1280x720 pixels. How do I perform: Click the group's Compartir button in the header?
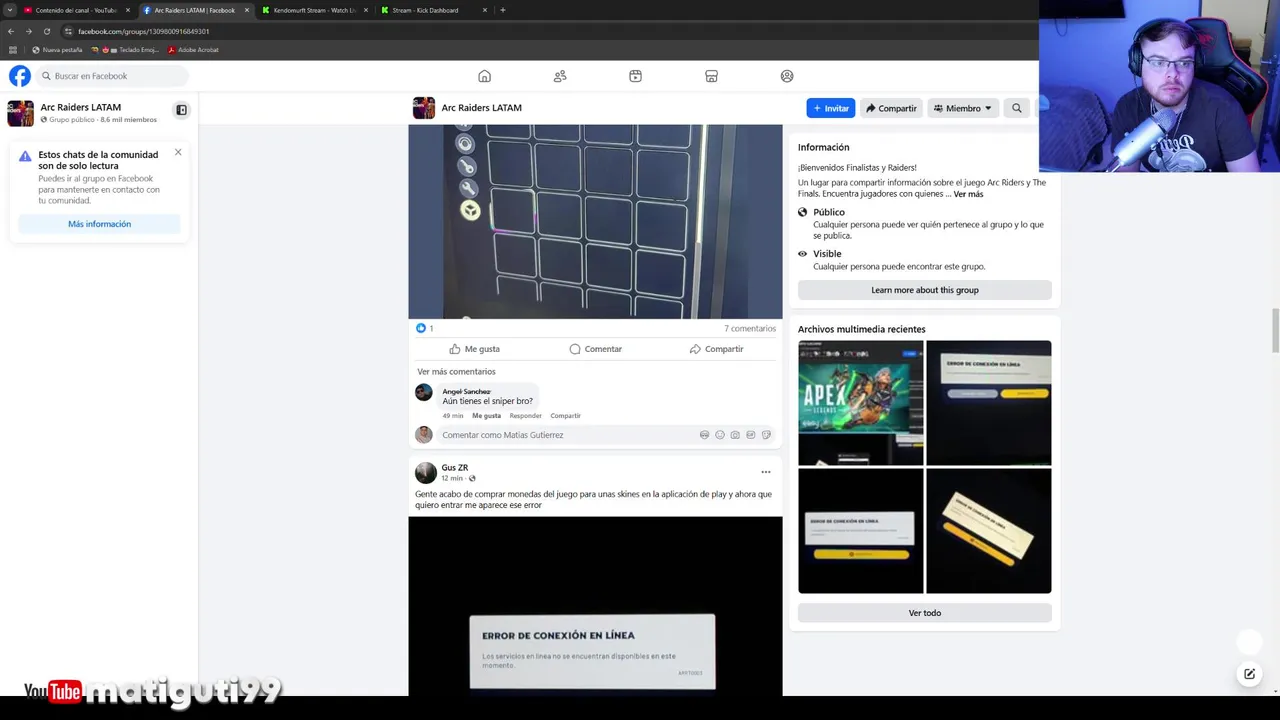[891, 108]
